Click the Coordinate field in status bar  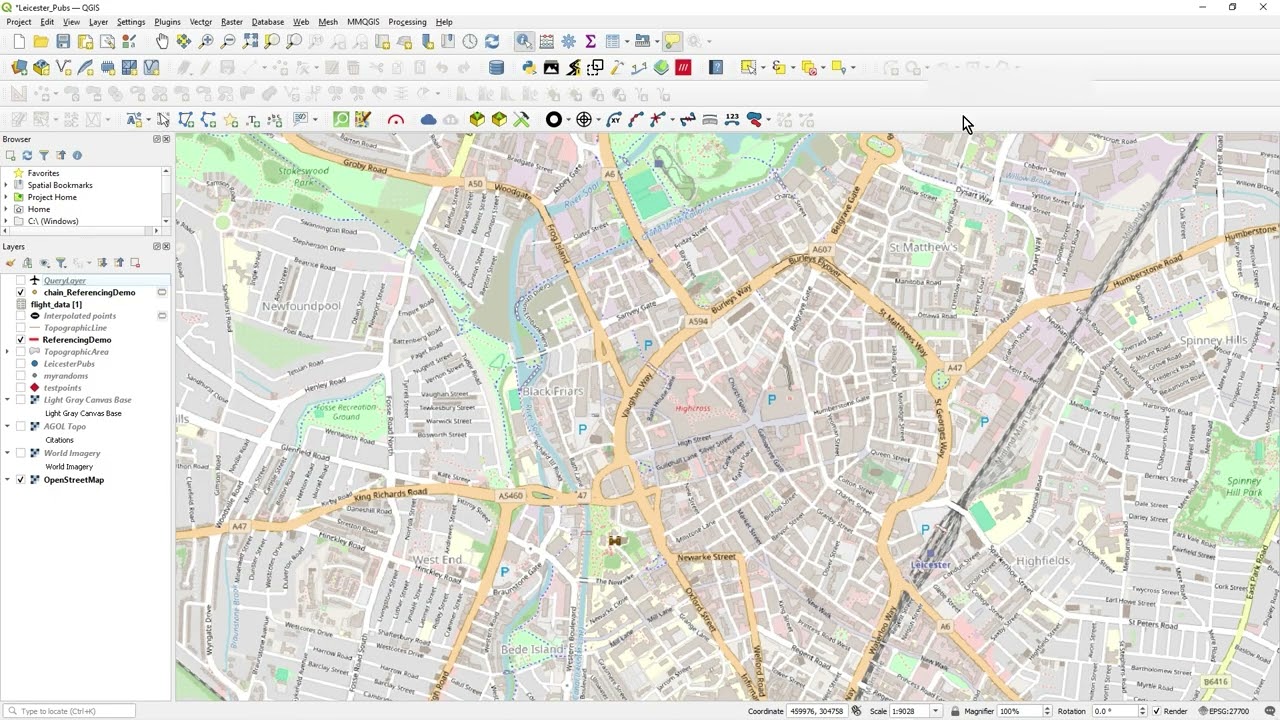pos(816,711)
